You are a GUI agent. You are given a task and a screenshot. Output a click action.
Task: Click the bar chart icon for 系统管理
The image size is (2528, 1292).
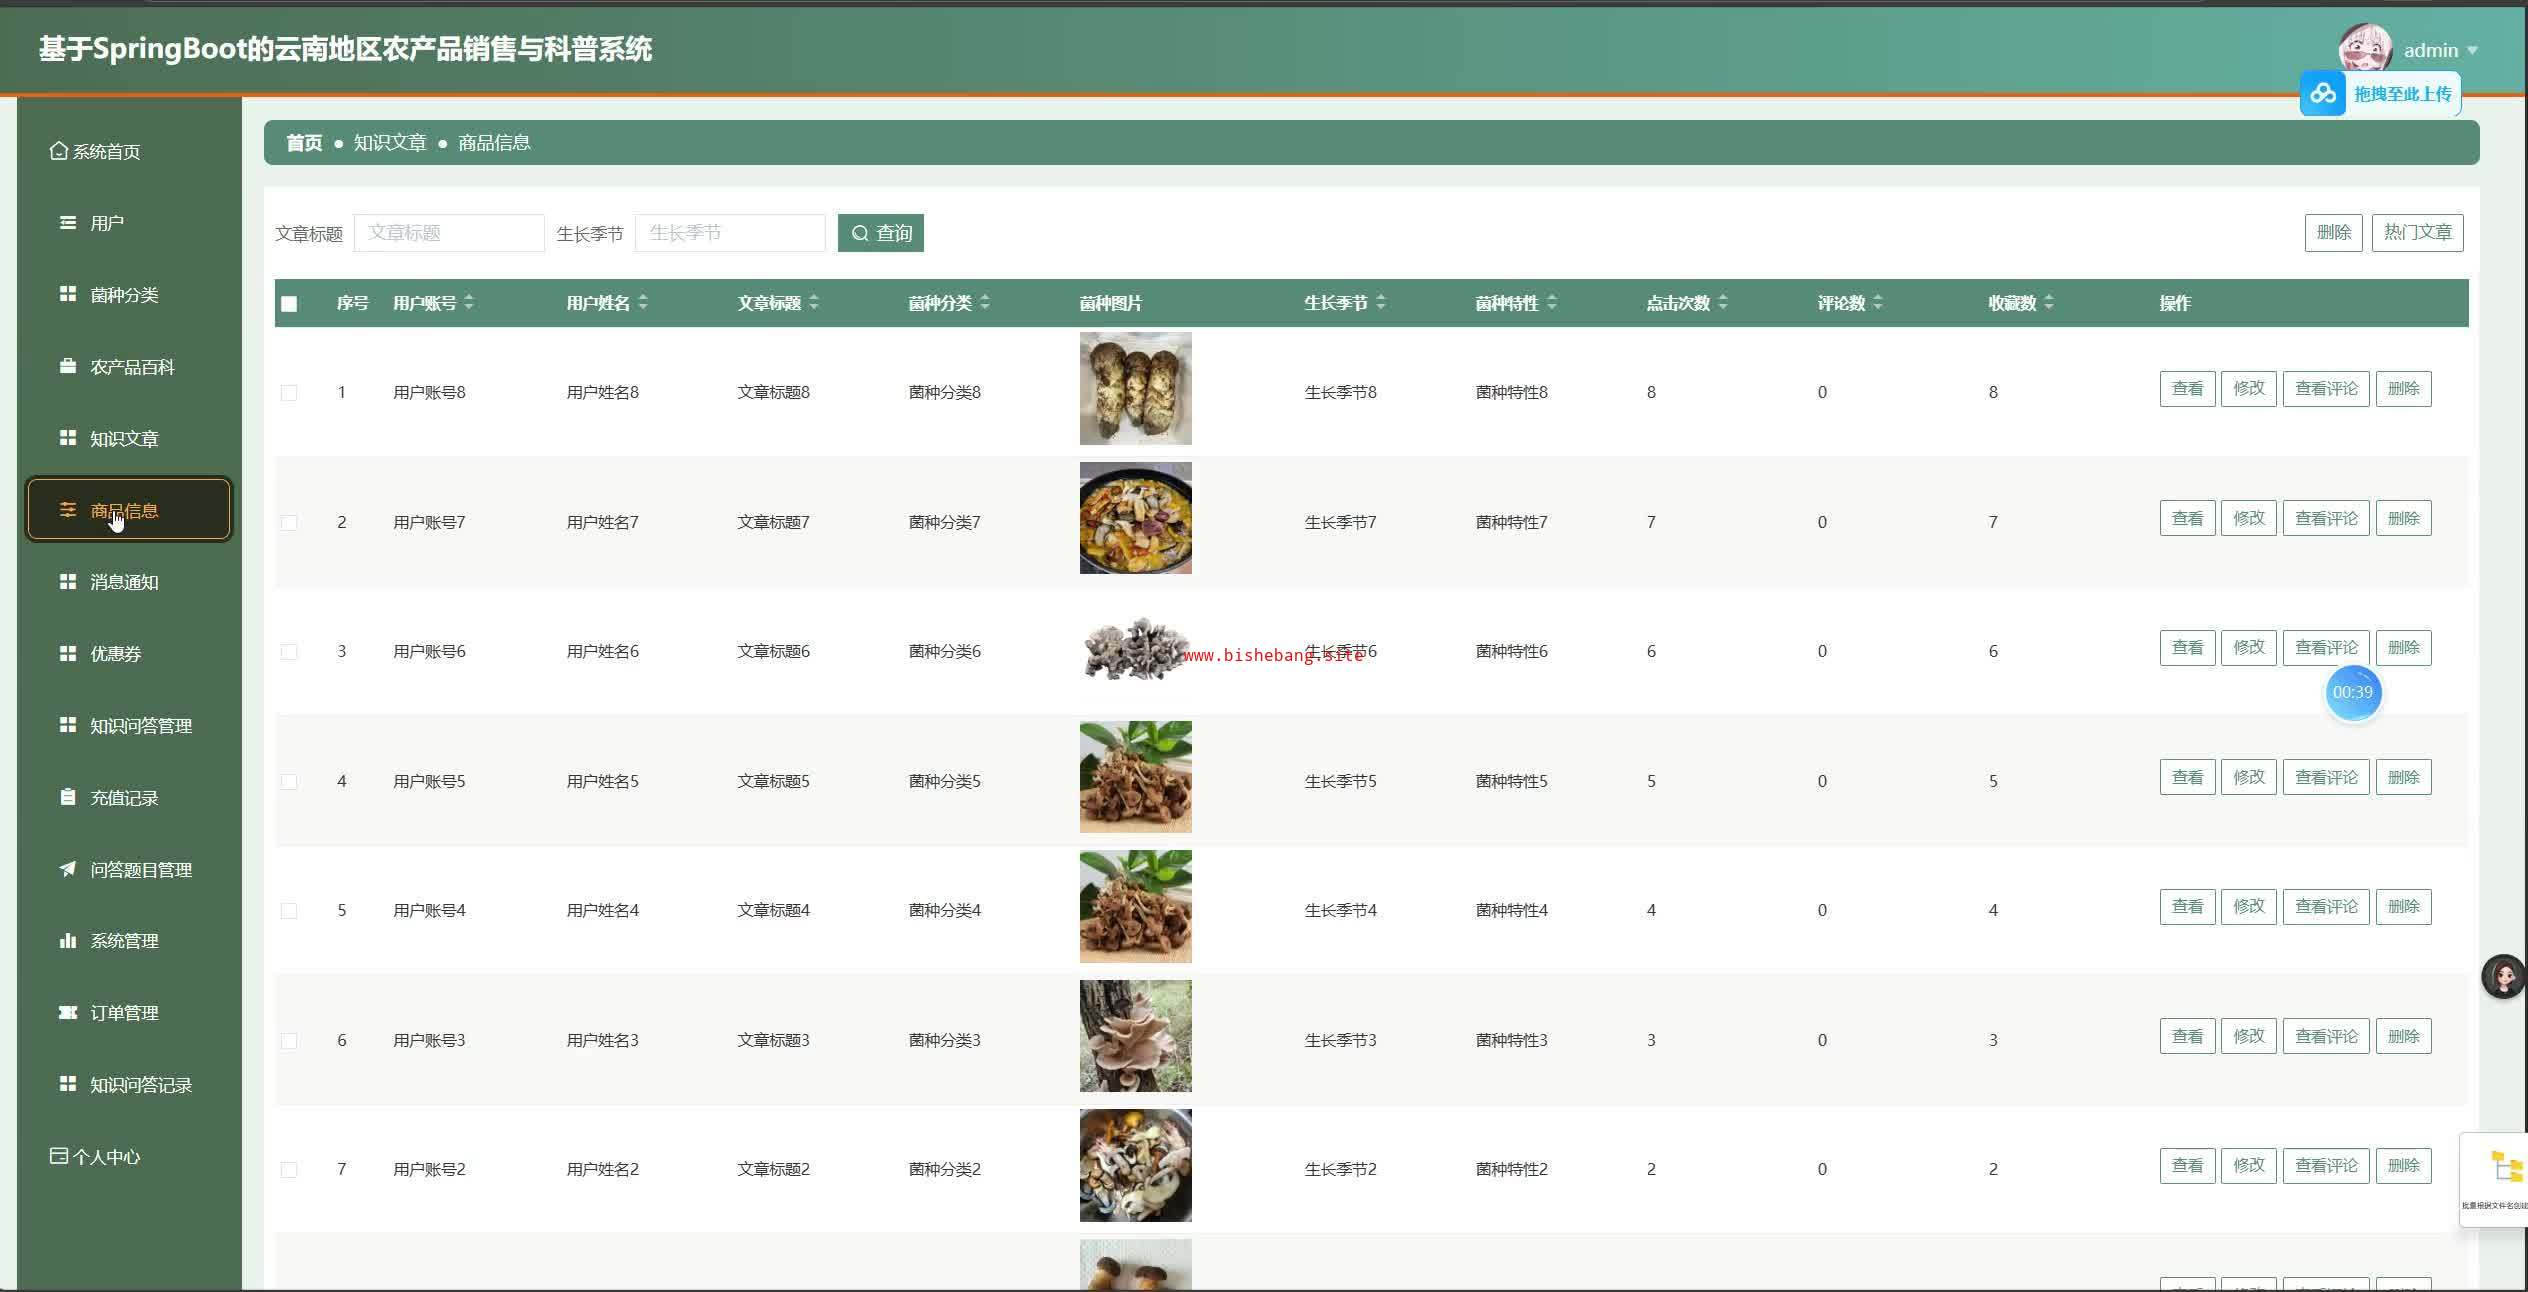click(68, 940)
